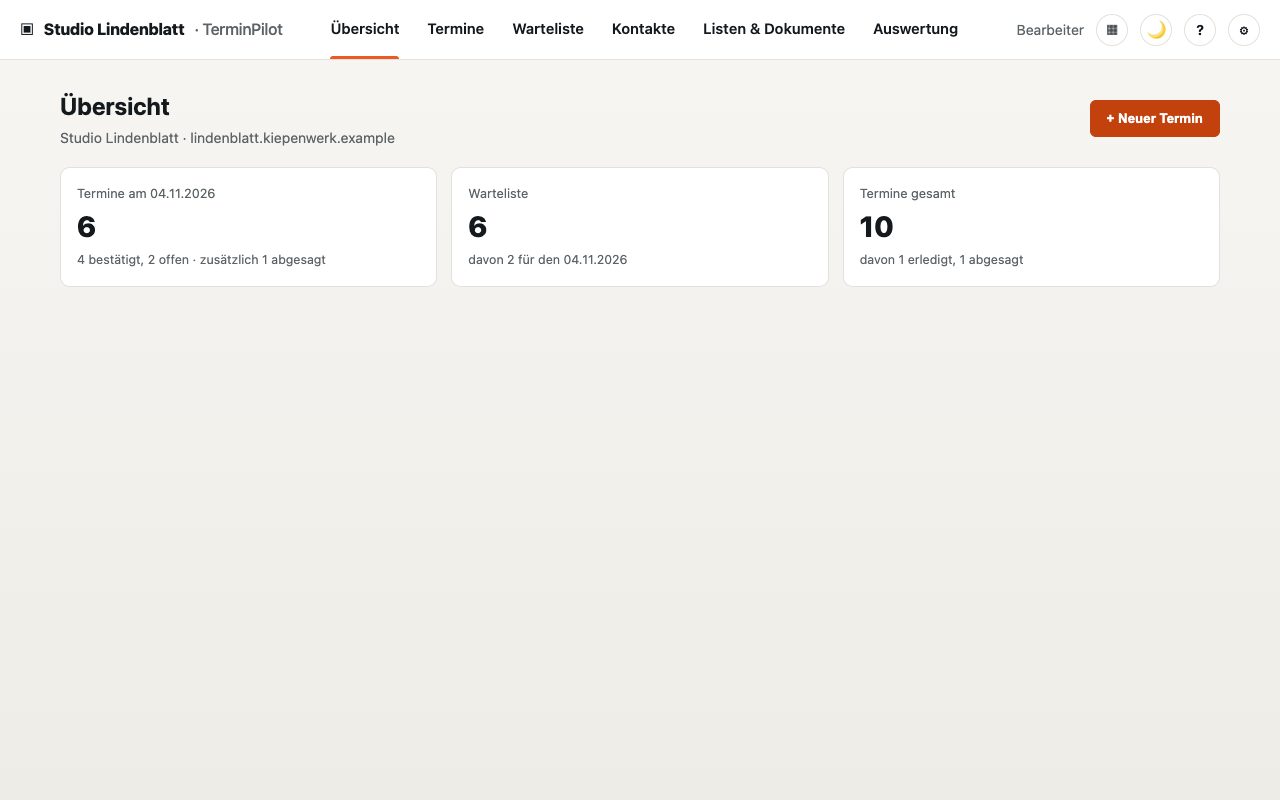This screenshot has height=800, width=1280.
Task: Go to the Kontakte tab
Action: coord(643,29)
